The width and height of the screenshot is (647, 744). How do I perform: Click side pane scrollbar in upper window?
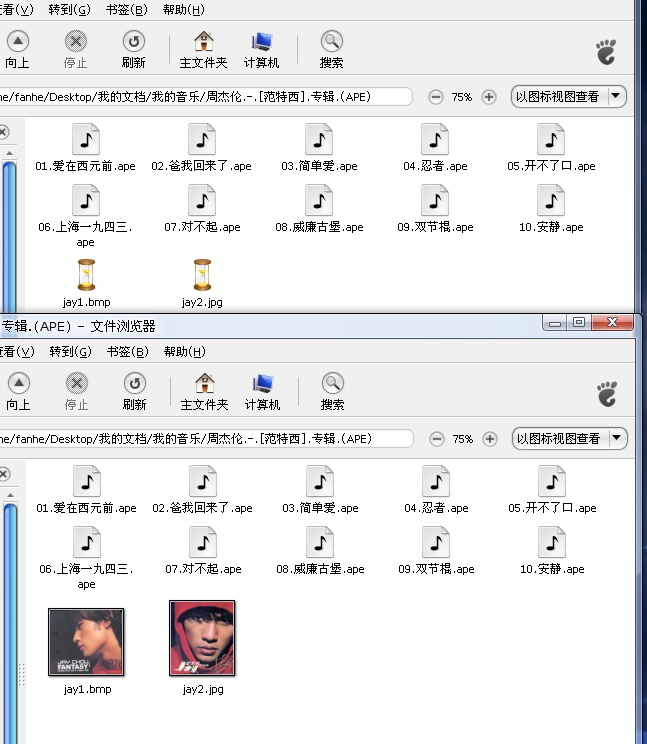coord(9,236)
